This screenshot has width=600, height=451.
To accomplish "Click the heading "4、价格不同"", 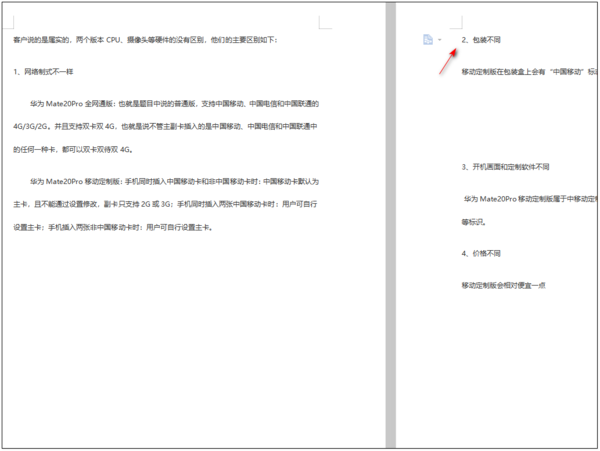I will [481, 254].
